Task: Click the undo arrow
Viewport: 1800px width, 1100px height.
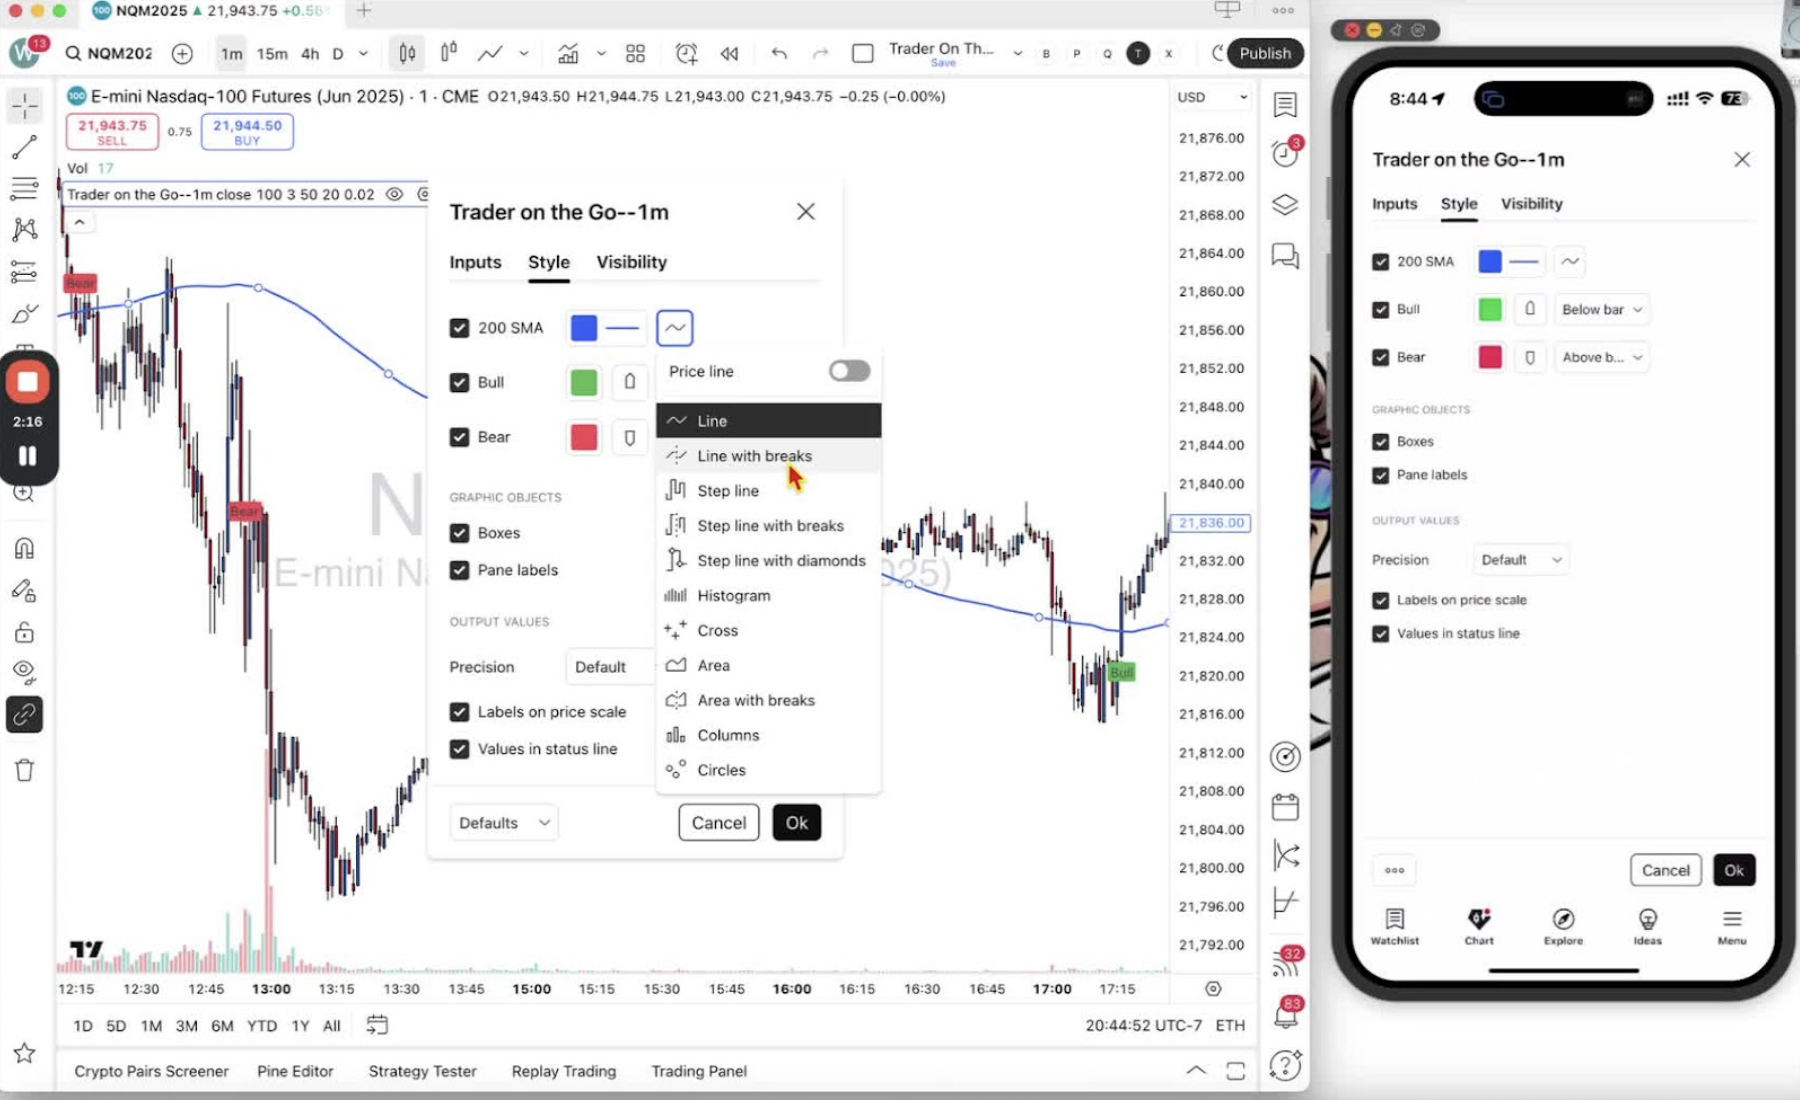Action: click(x=779, y=53)
